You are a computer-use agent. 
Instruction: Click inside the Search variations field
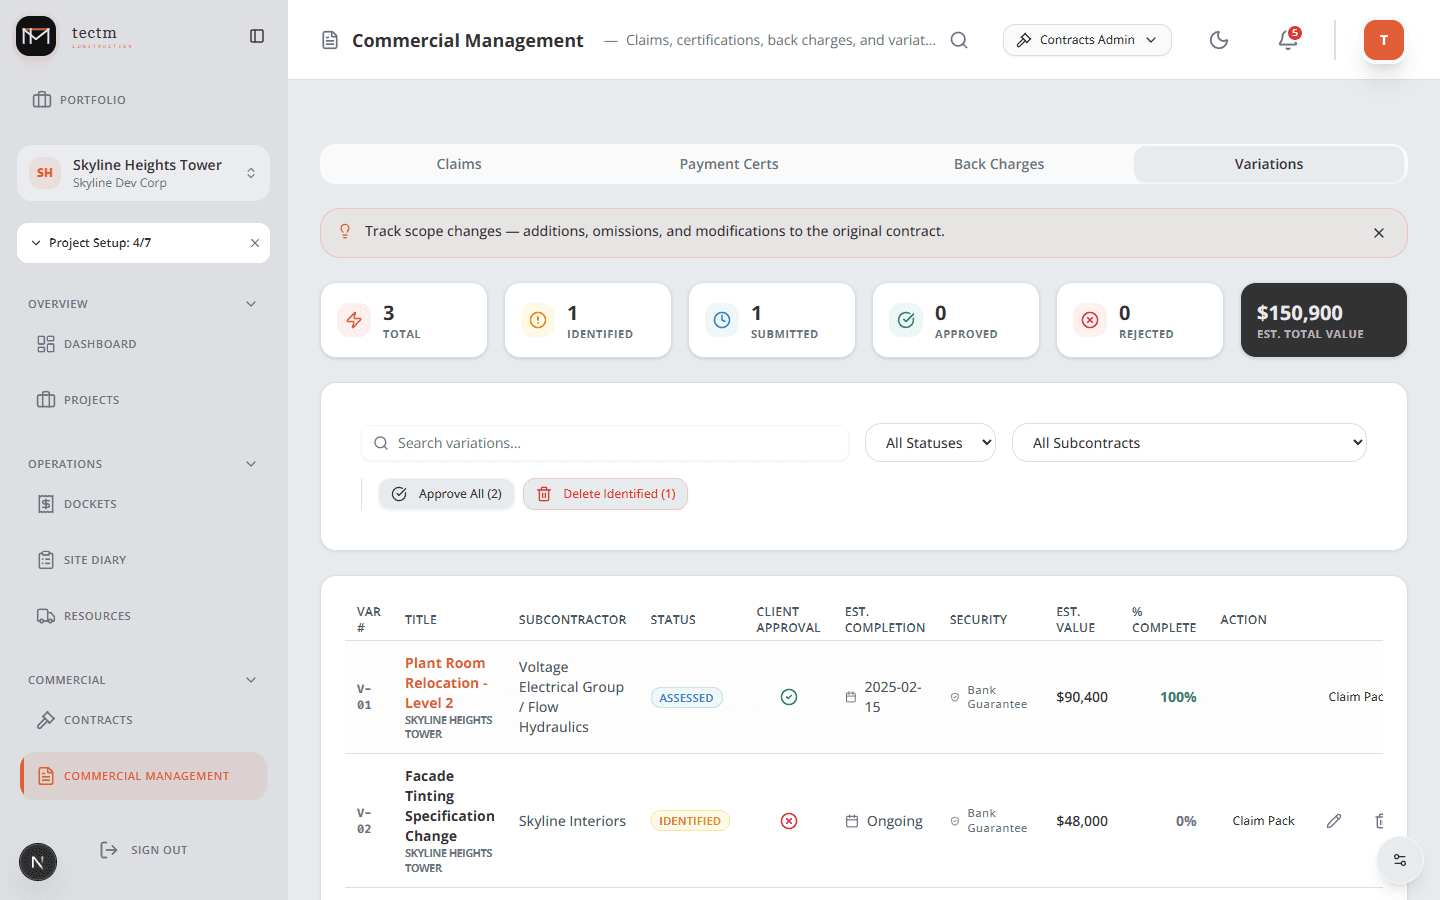pos(604,442)
